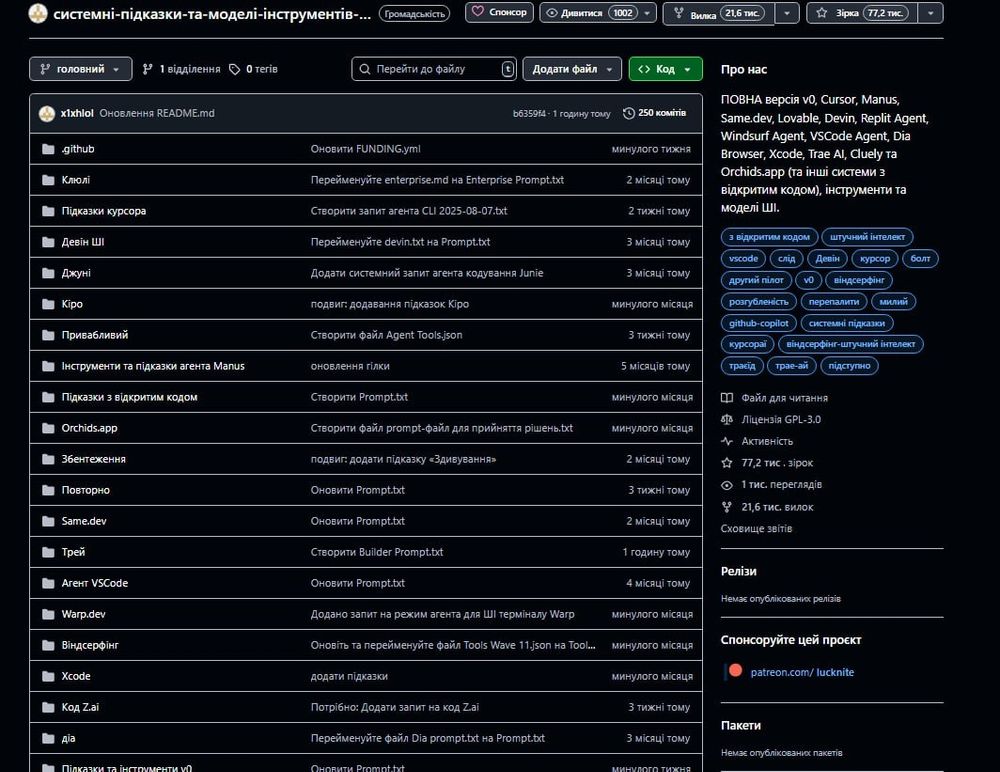The width and height of the screenshot is (1000, 772).
Task: Open the Збентеження folder
Action: 94,459
